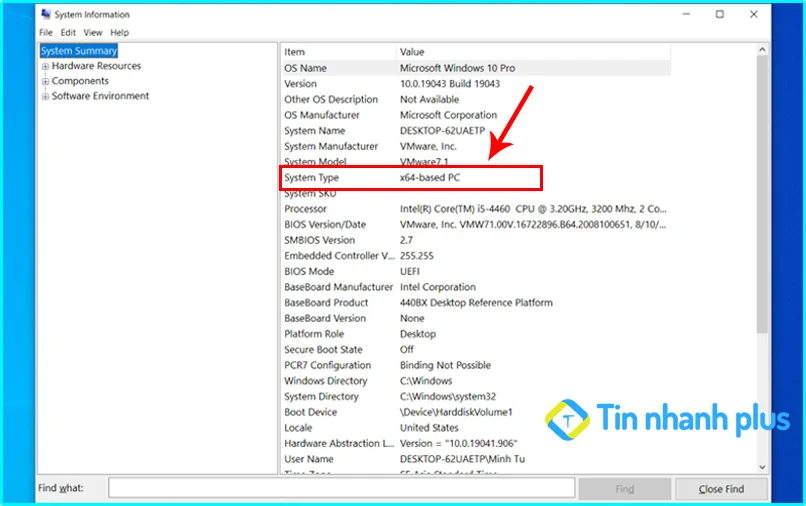Expand the Software Environment node
Image resolution: width=806 pixels, height=506 pixels.
click(45, 96)
